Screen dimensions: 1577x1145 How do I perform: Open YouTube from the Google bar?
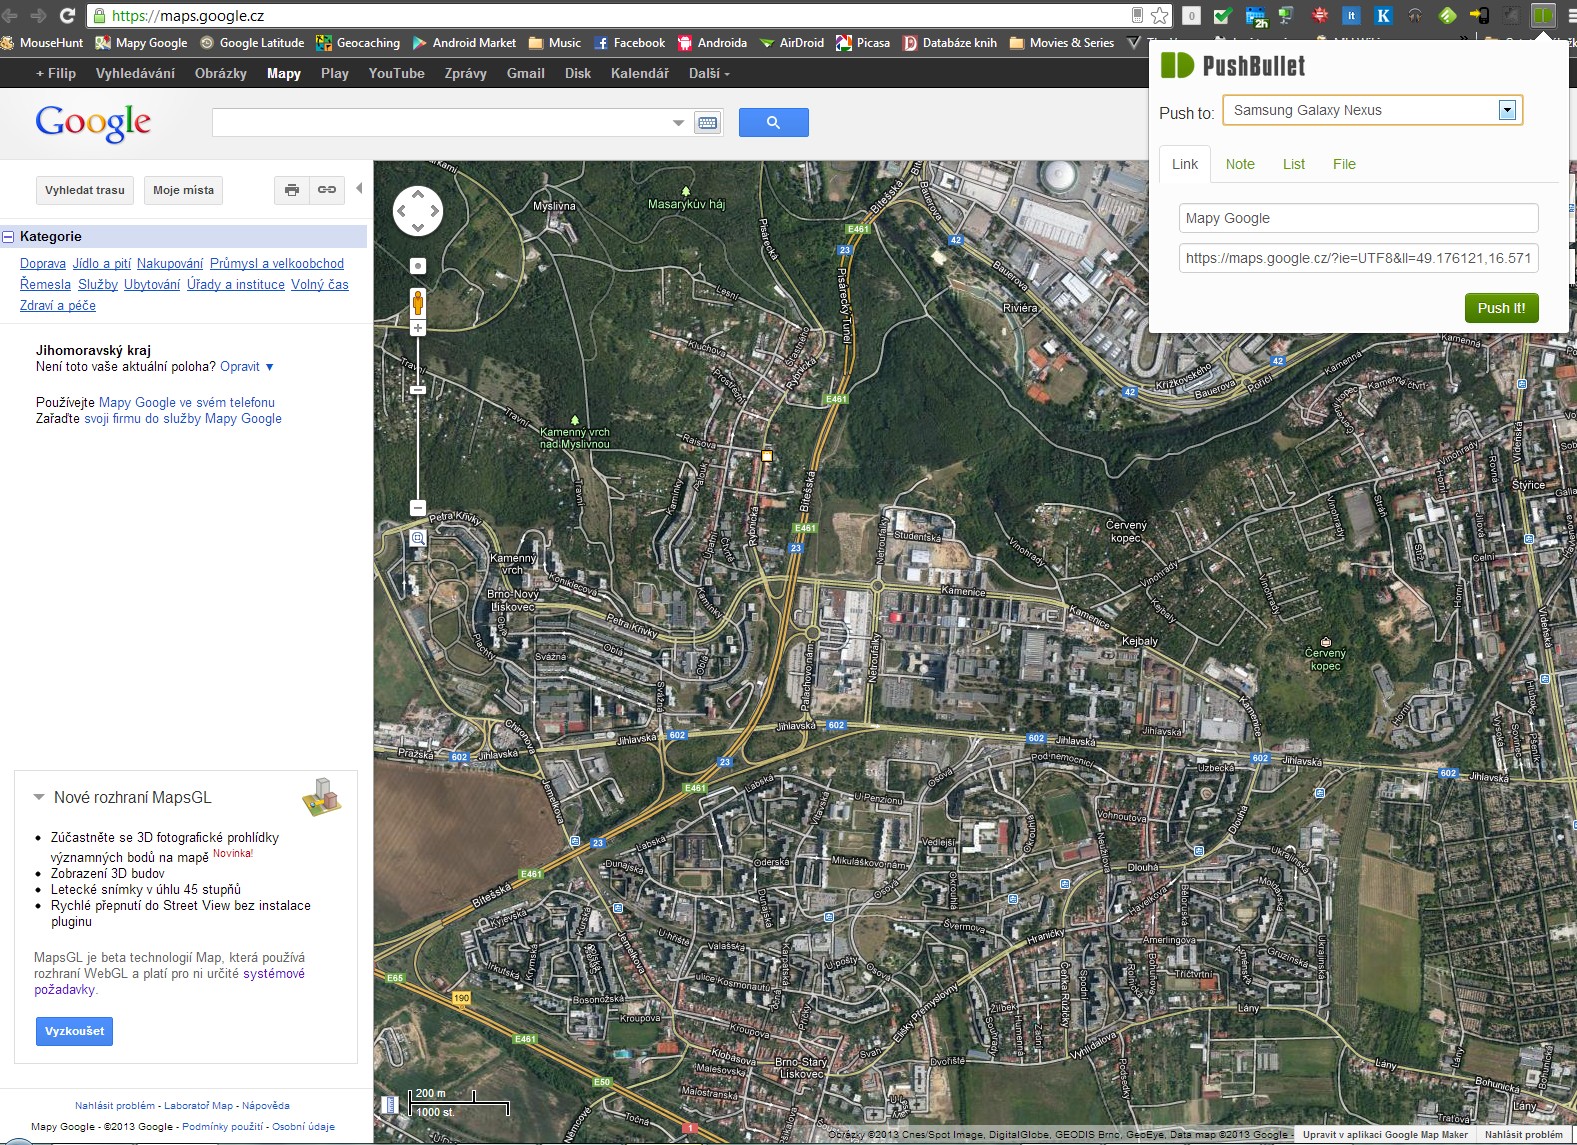(396, 73)
